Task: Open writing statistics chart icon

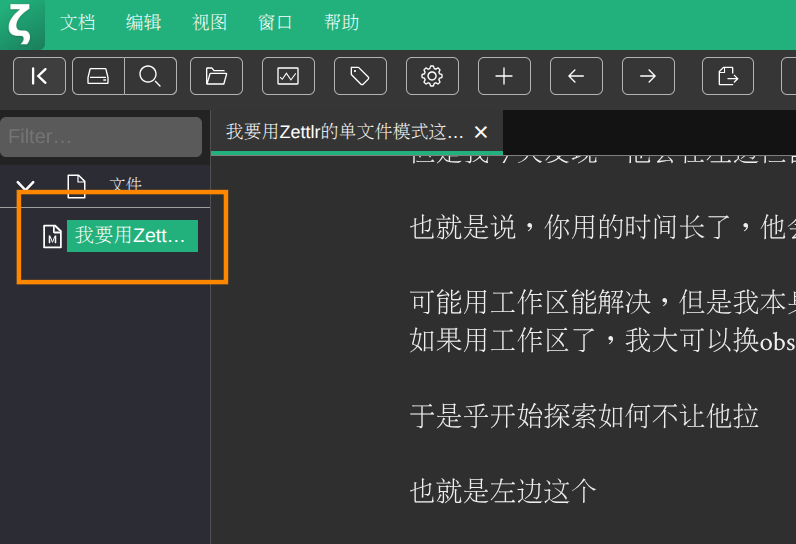Action: (x=288, y=76)
